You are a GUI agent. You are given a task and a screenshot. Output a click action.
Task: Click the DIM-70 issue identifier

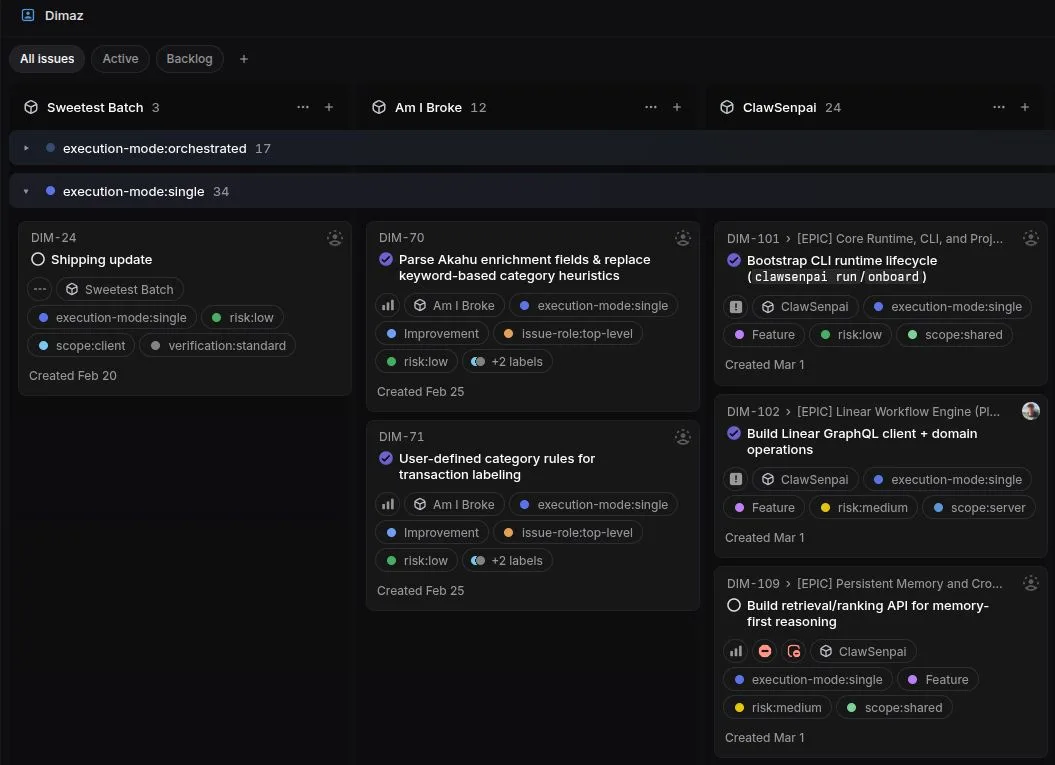tap(402, 238)
